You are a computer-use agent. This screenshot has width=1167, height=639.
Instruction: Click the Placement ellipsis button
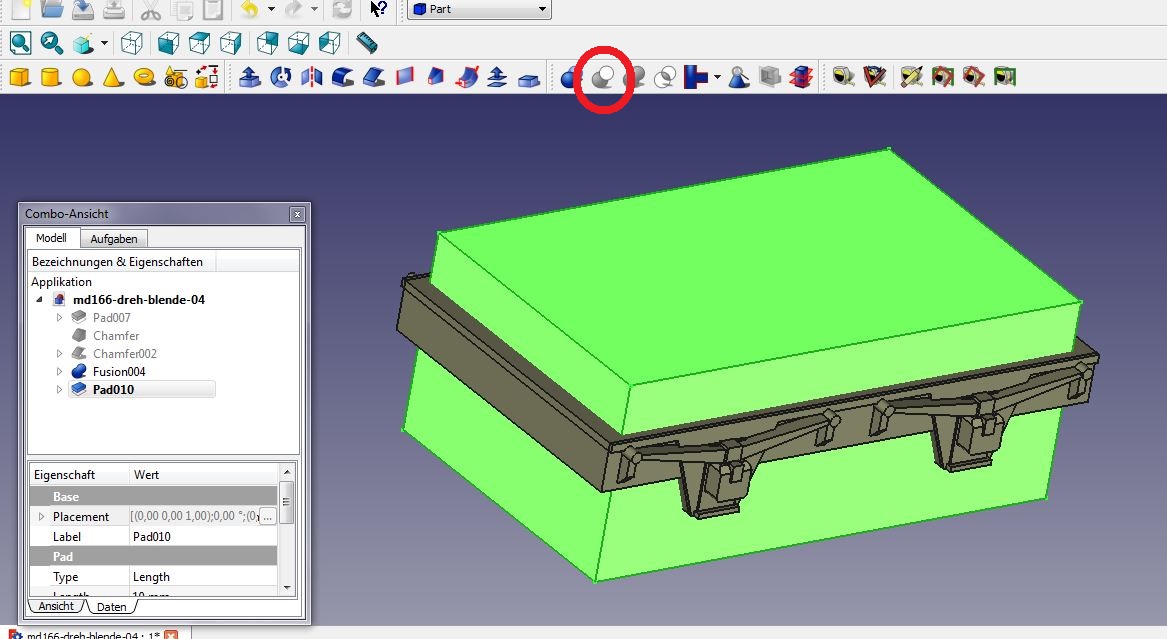[267, 516]
